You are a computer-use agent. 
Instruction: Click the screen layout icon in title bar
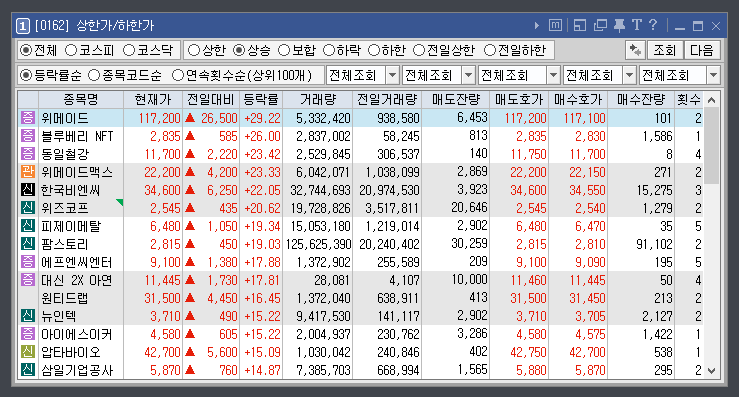[580, 25]
